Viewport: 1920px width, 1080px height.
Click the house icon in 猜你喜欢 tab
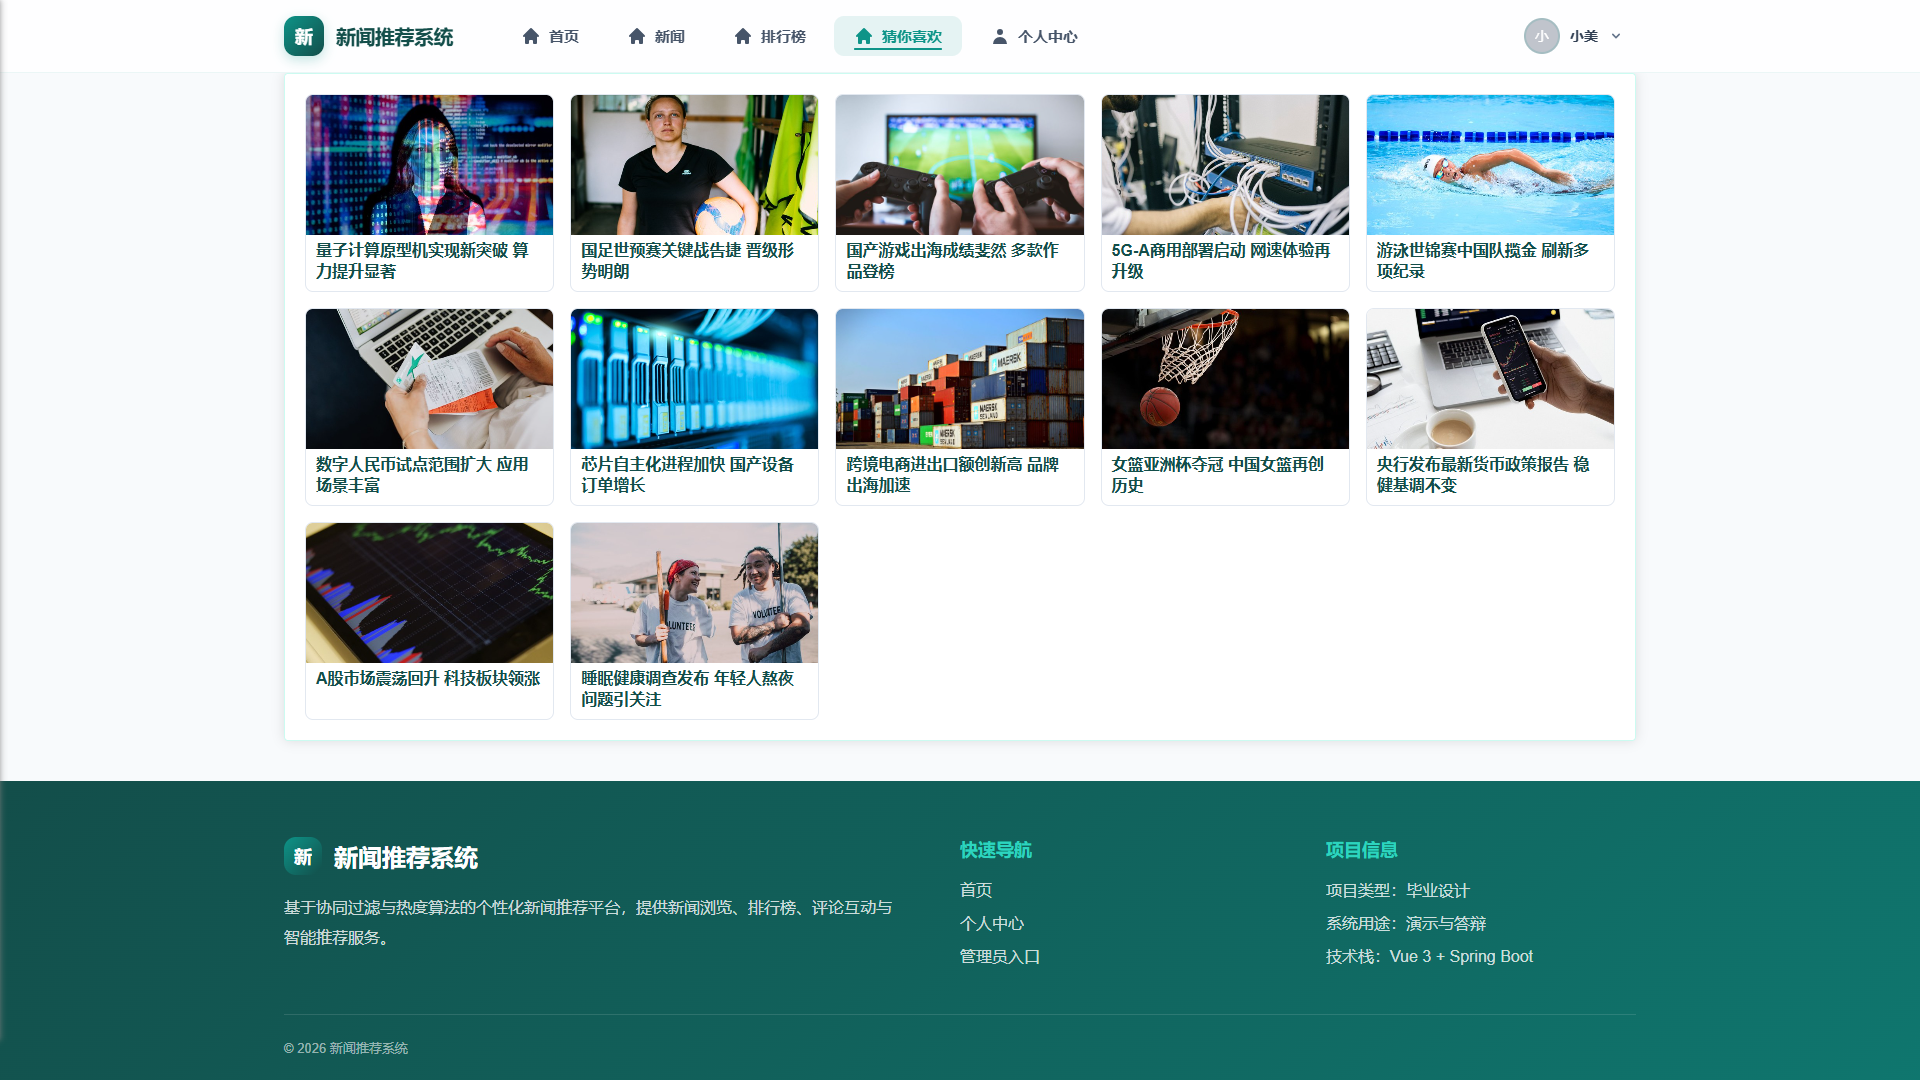click(x=864, y=36)
